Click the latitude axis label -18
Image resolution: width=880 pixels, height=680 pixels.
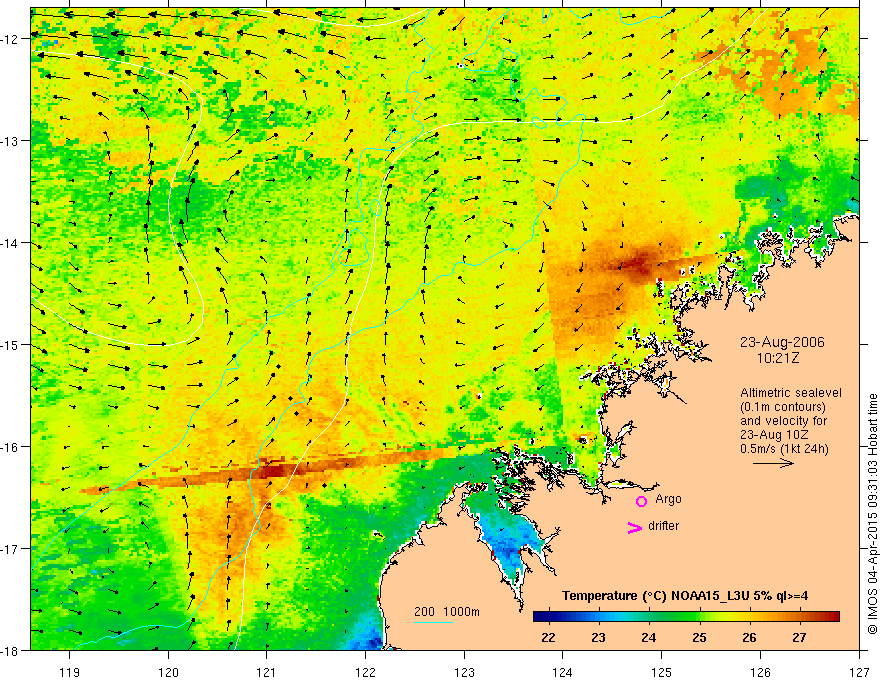[12, 651]
